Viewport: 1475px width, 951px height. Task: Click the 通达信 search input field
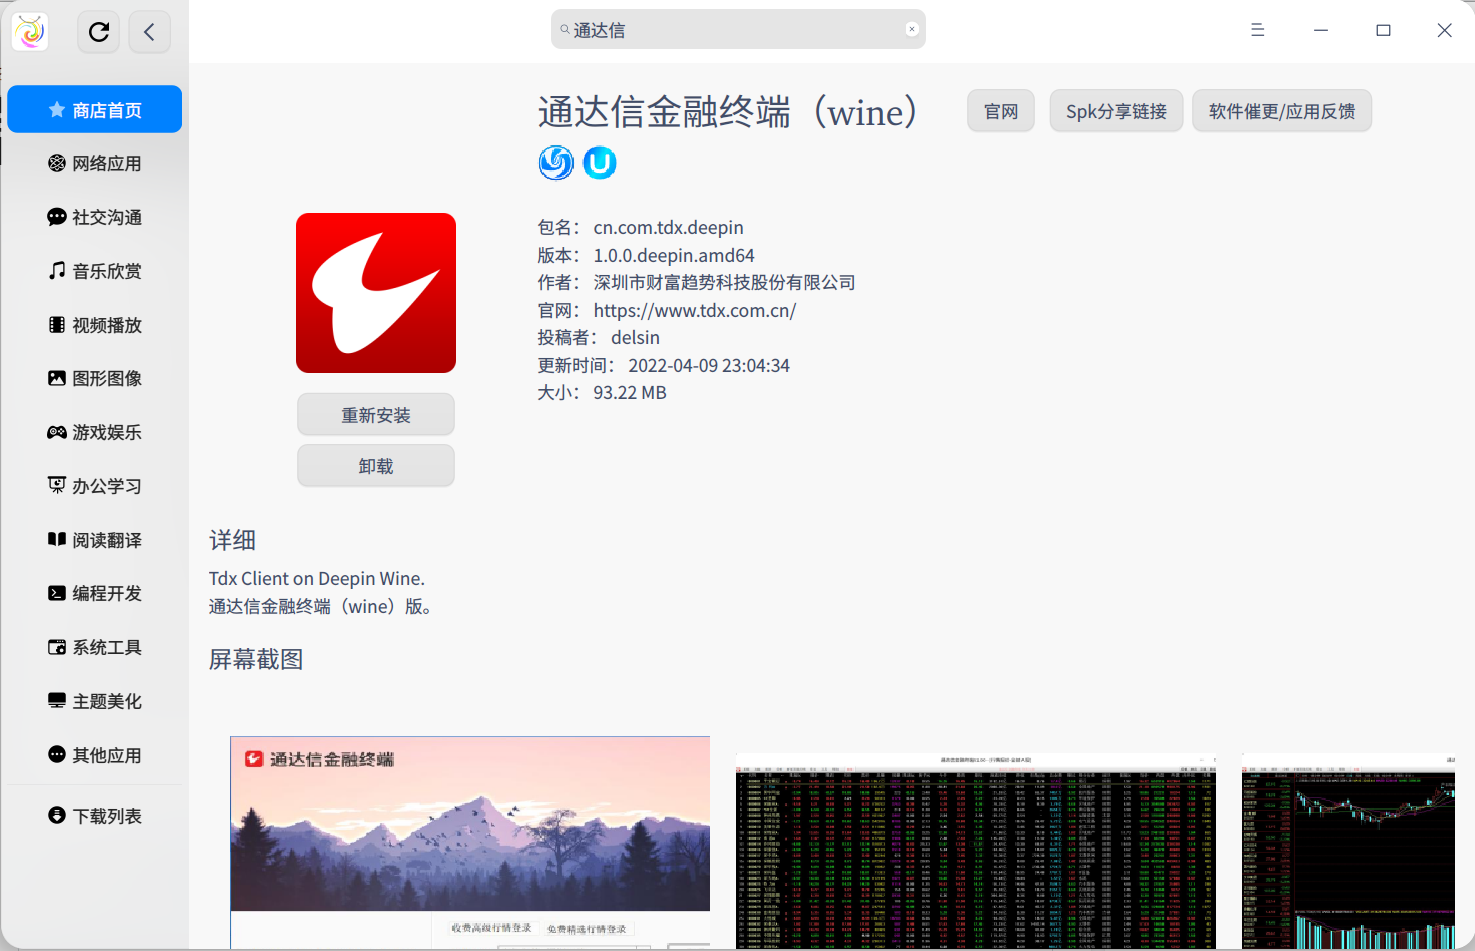pos(738,29)
